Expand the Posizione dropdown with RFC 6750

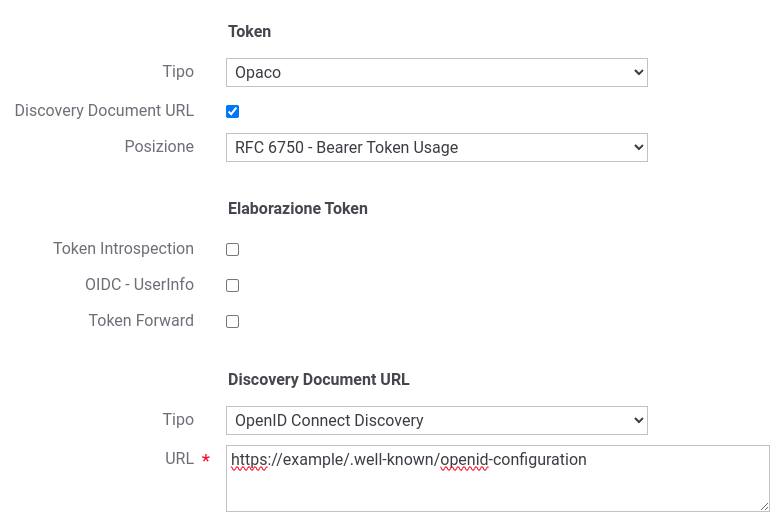pos(436,147)
